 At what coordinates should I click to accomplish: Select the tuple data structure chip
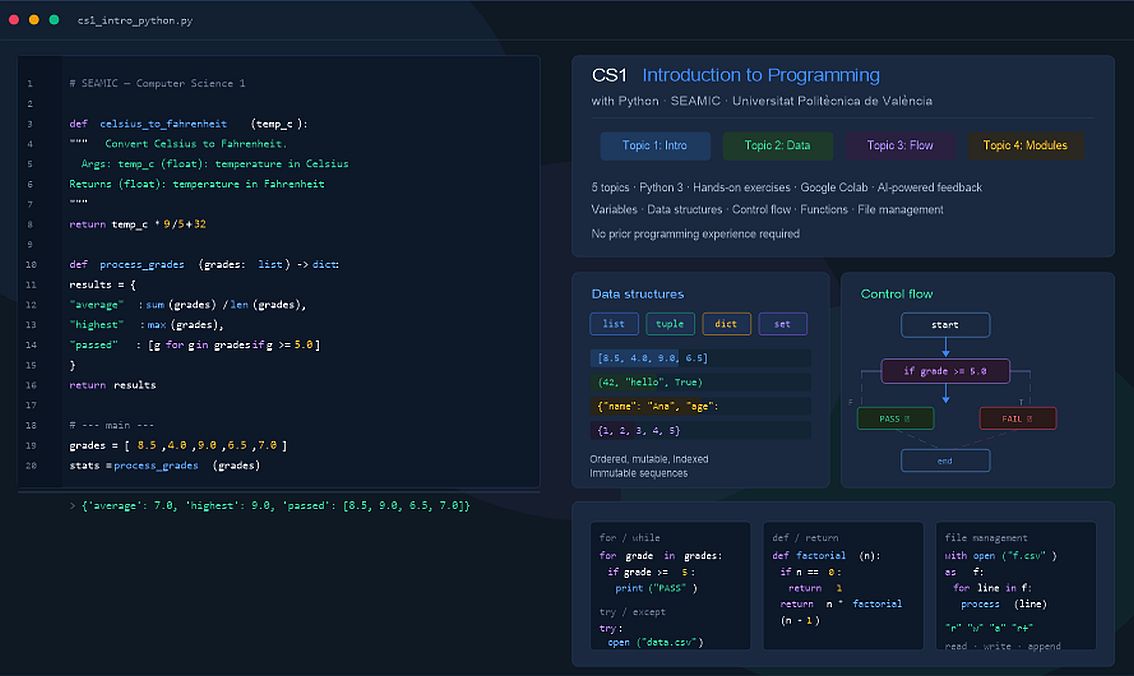[x=670, y=324]
